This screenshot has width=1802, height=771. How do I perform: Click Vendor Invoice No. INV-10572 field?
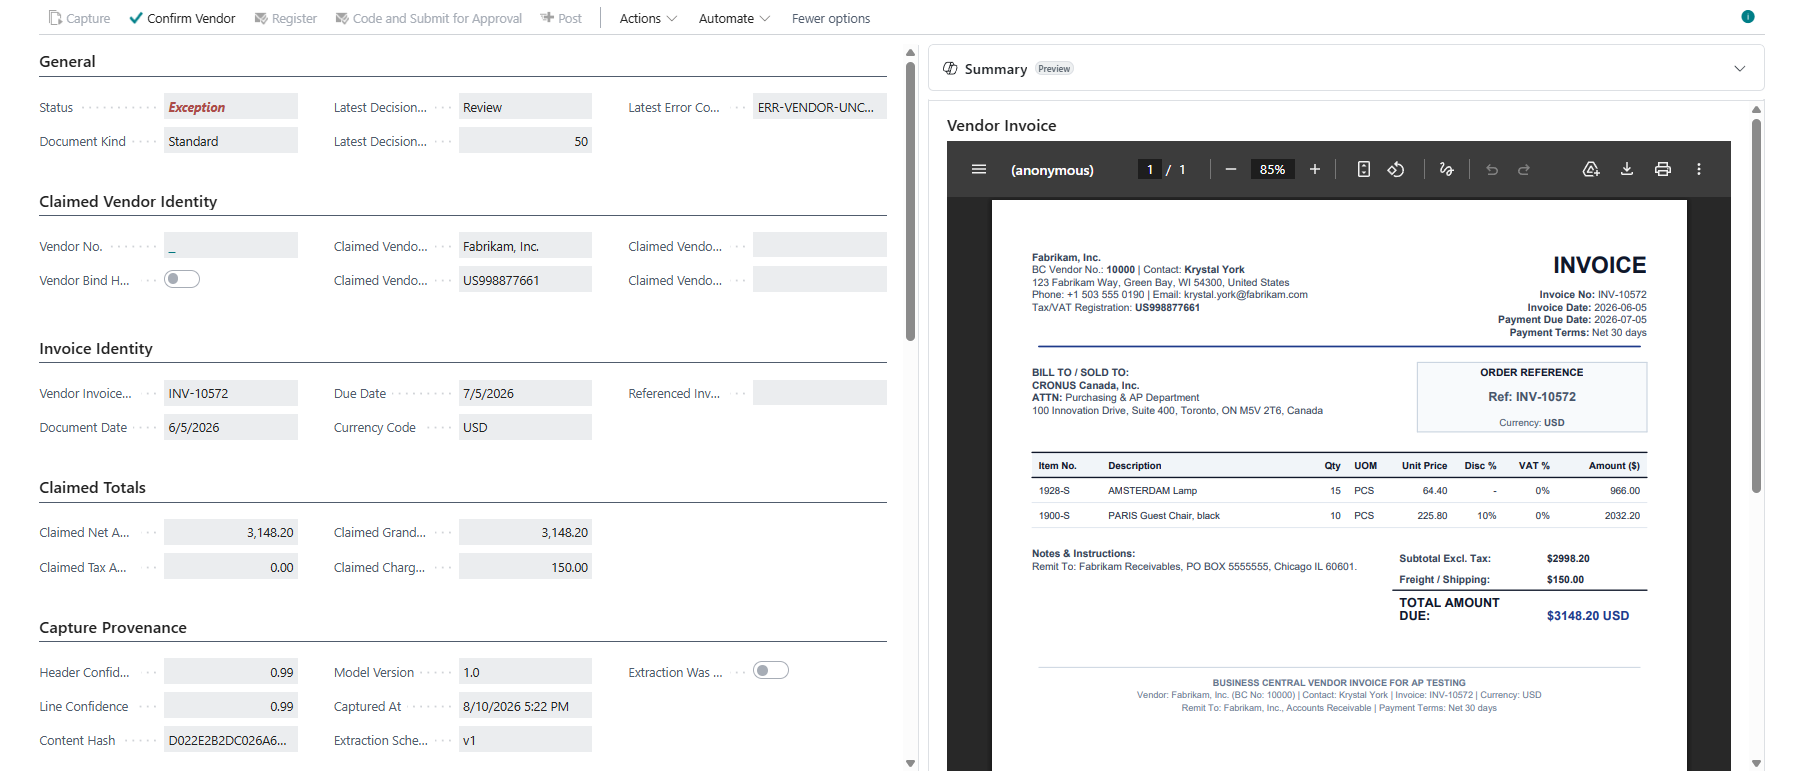click(231, 393)
